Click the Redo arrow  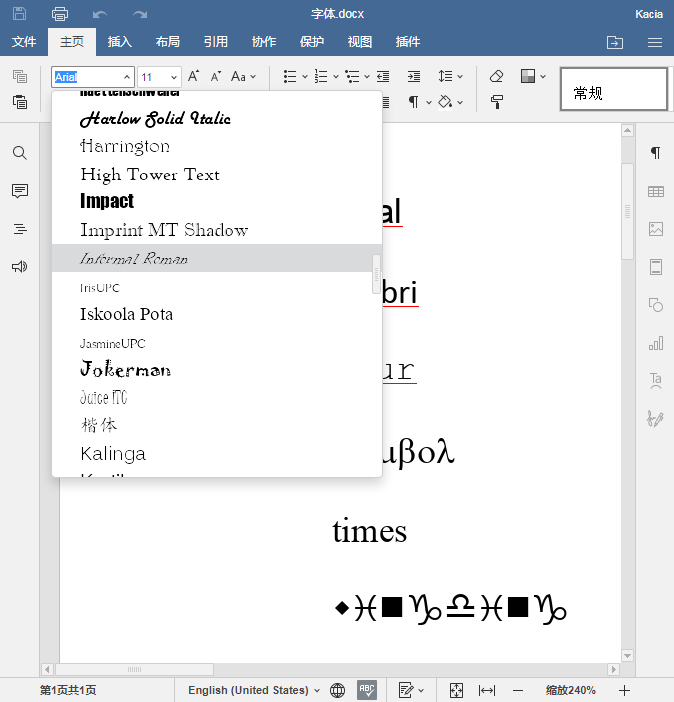(140, 14)
